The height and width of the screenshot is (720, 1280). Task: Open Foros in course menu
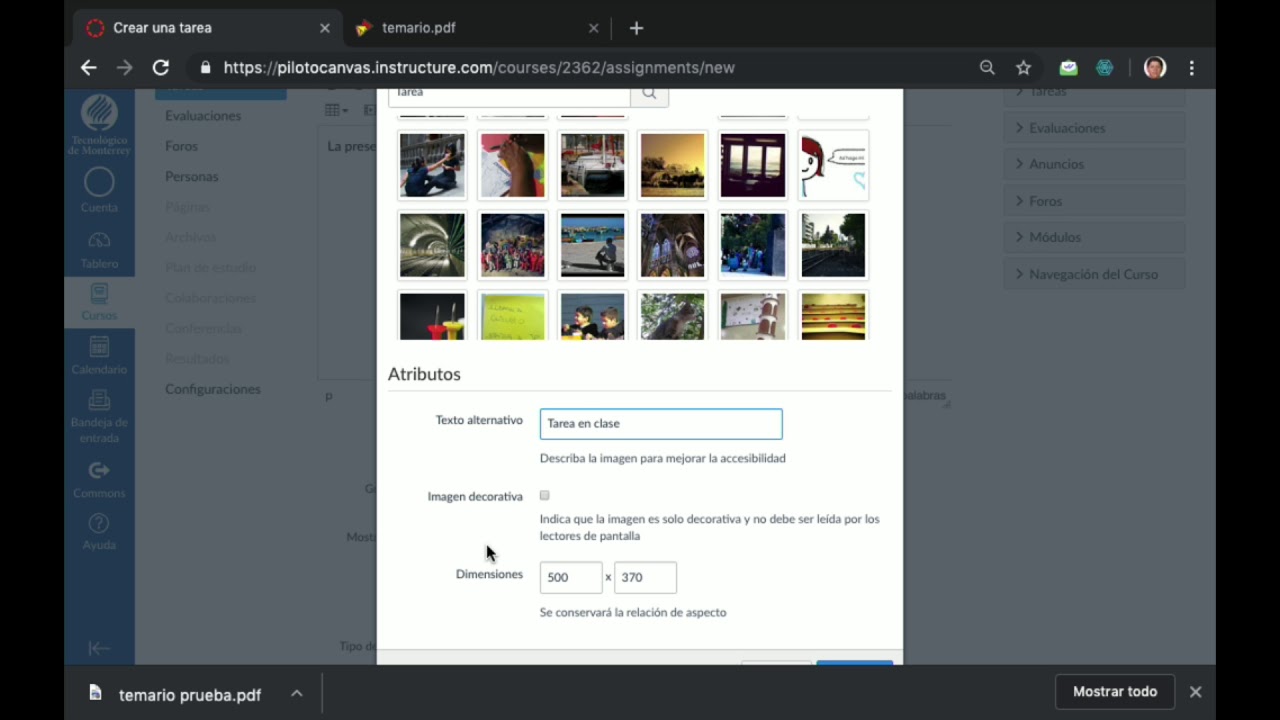[181, 146]
